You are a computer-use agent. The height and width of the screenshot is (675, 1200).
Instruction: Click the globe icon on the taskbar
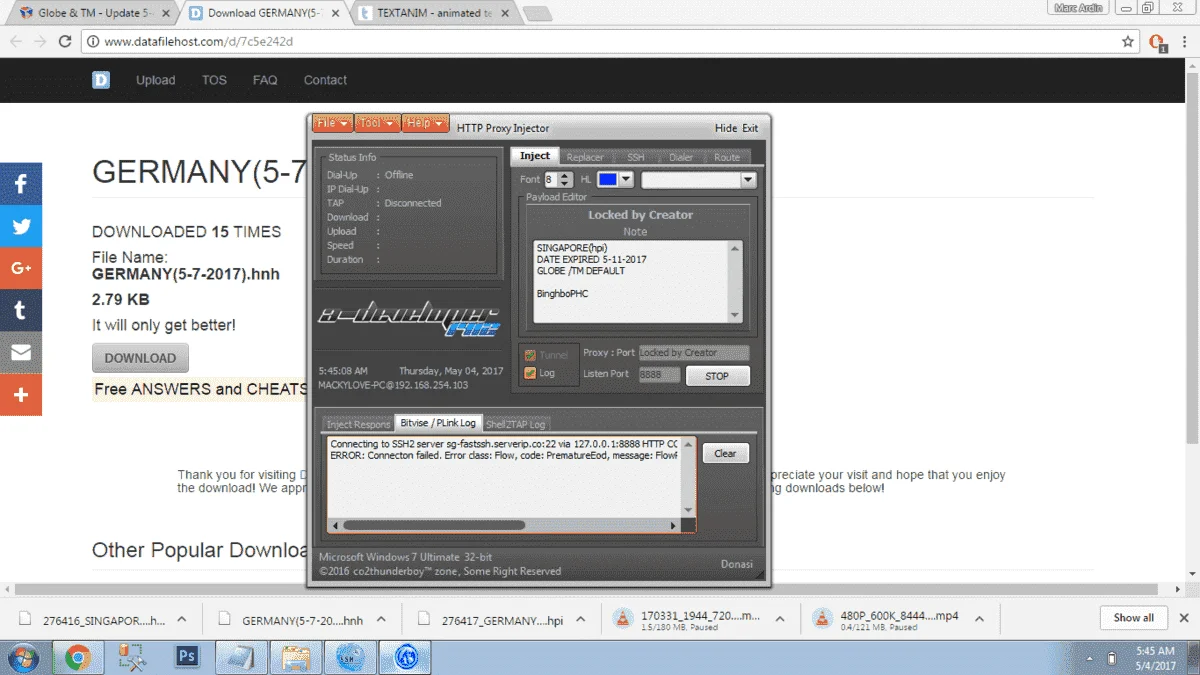[x=406, y=657]
